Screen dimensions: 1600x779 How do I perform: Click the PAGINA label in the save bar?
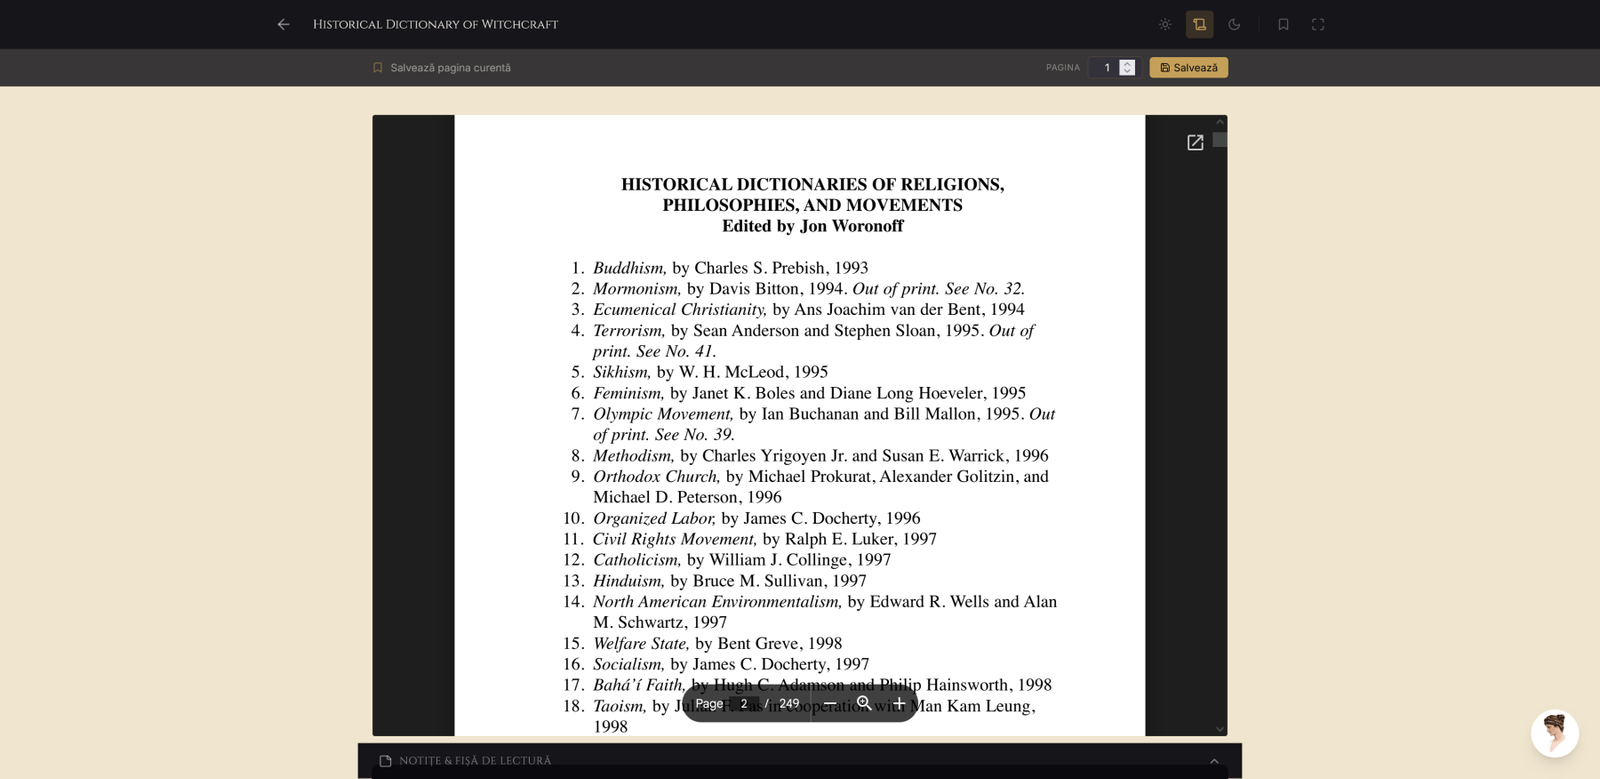click(x=1063, y=68)
